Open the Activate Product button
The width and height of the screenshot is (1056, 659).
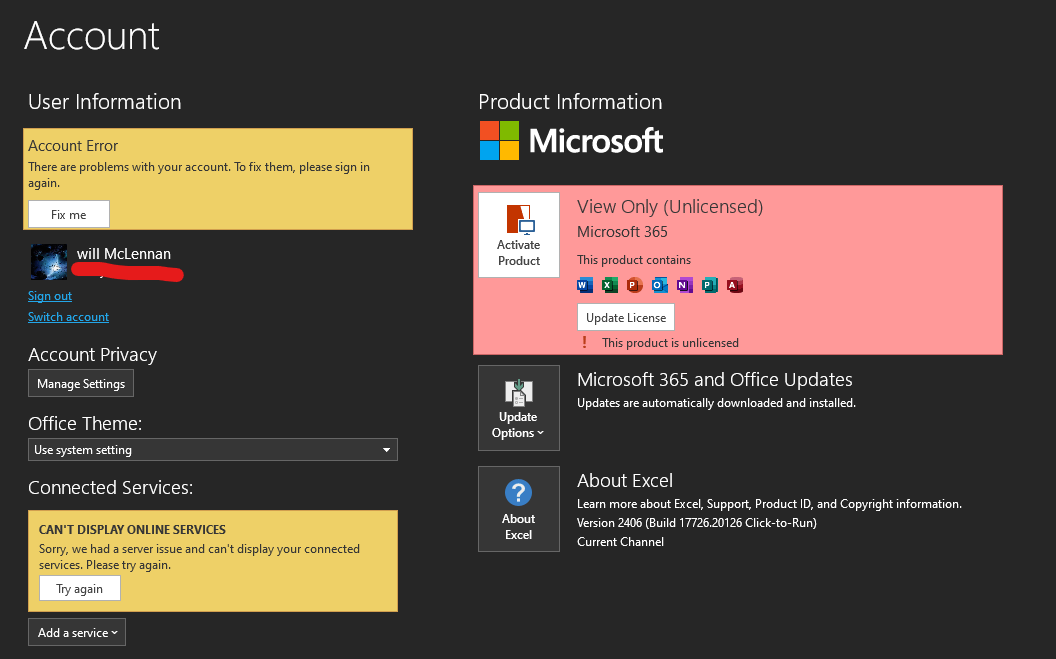click(519, 235)
